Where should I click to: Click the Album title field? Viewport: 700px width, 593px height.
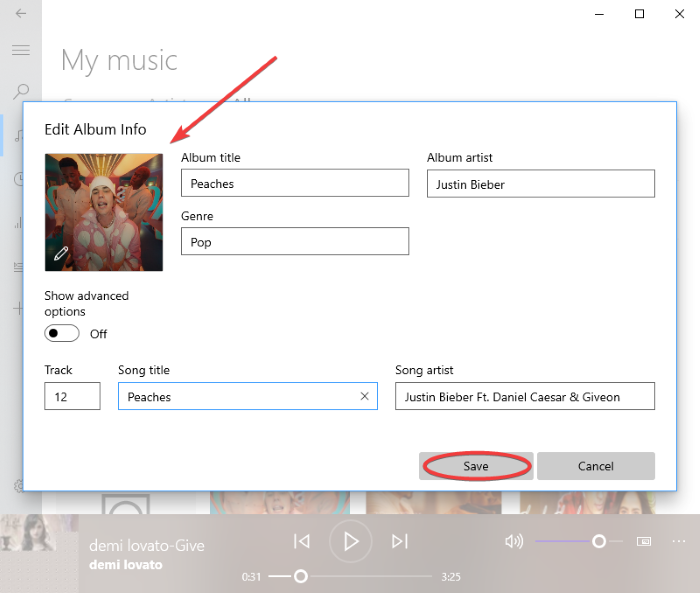pos(295,184)
